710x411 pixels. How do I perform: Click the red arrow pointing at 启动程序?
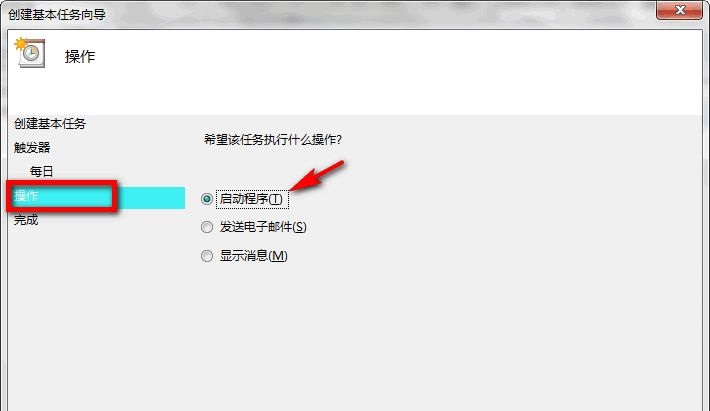click(x=317, y=176)
